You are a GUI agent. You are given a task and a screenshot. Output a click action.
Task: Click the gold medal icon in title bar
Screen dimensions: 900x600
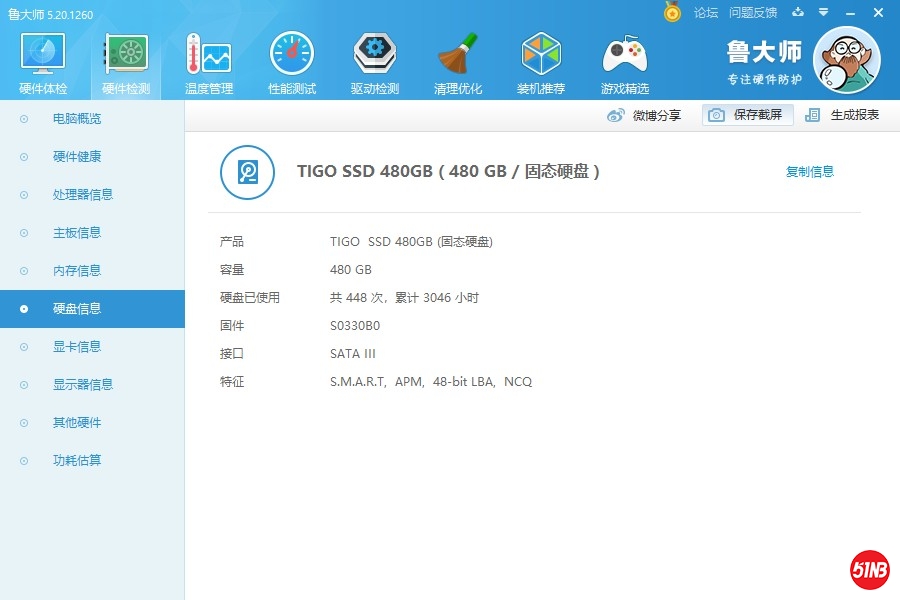point(672,12)
